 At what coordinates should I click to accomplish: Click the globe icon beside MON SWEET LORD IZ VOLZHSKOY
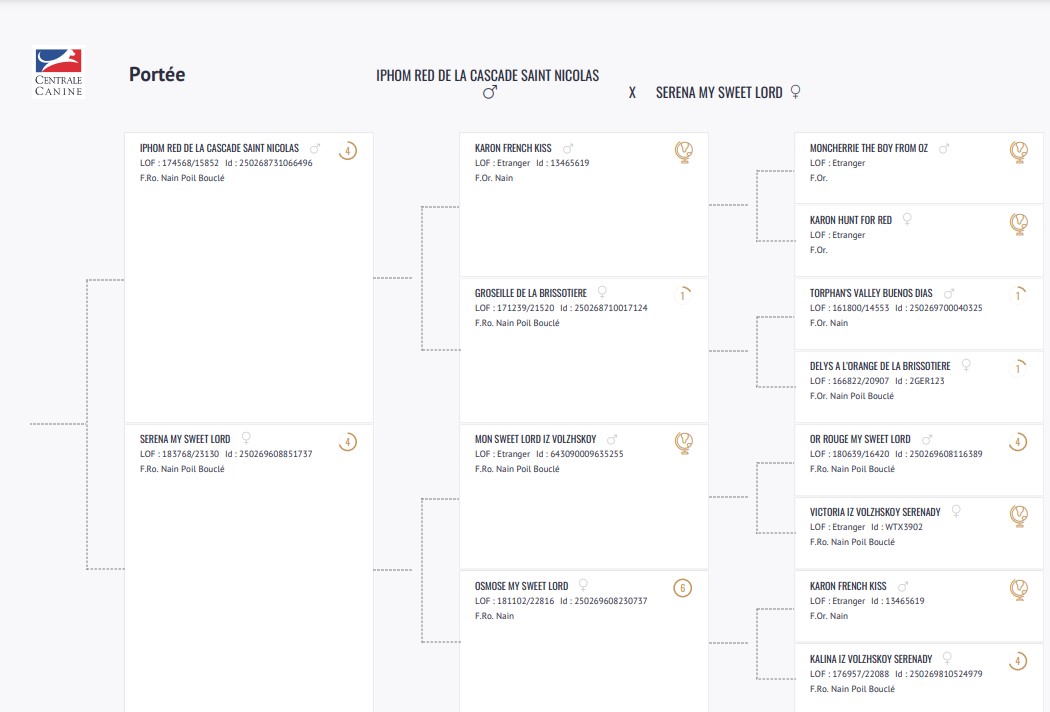pos(684,442)
